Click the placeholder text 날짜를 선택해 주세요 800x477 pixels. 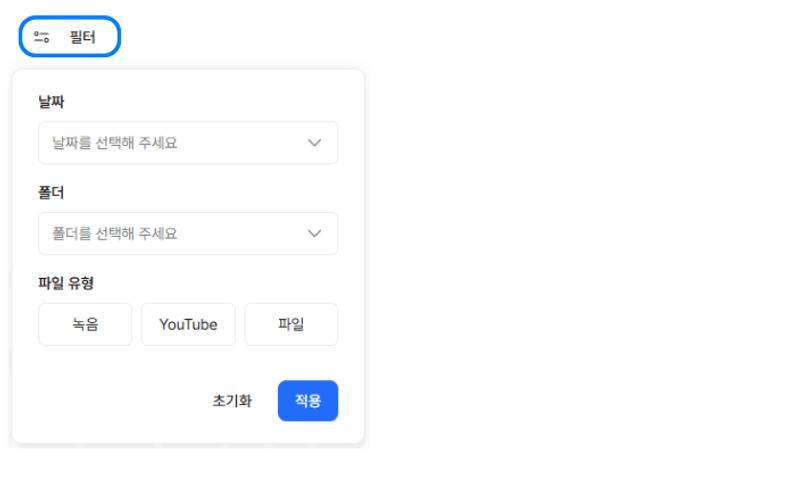[115, 143]
